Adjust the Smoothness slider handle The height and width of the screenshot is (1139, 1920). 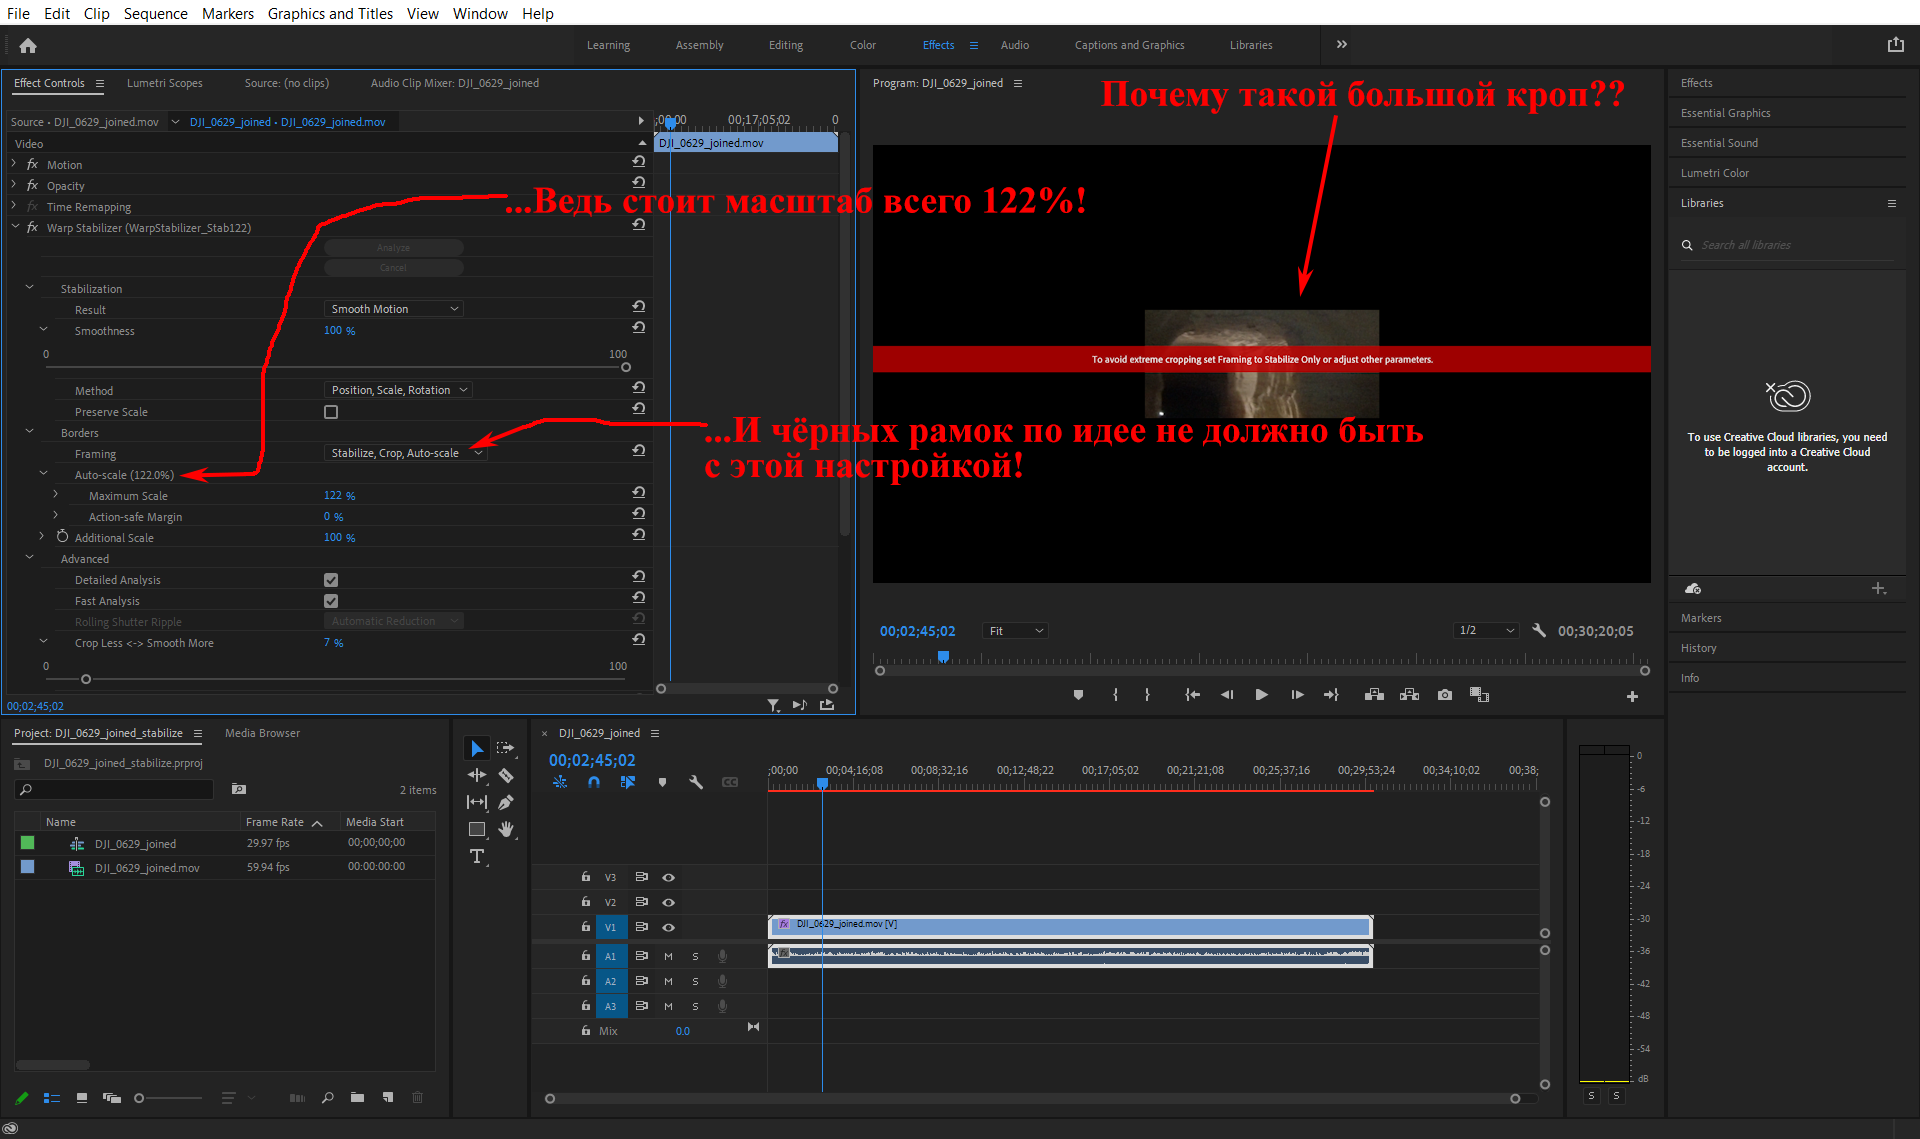[626, 367]
